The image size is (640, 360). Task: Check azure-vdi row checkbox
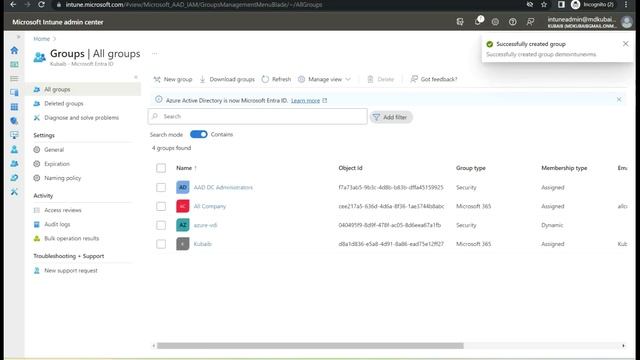point(161,225)
